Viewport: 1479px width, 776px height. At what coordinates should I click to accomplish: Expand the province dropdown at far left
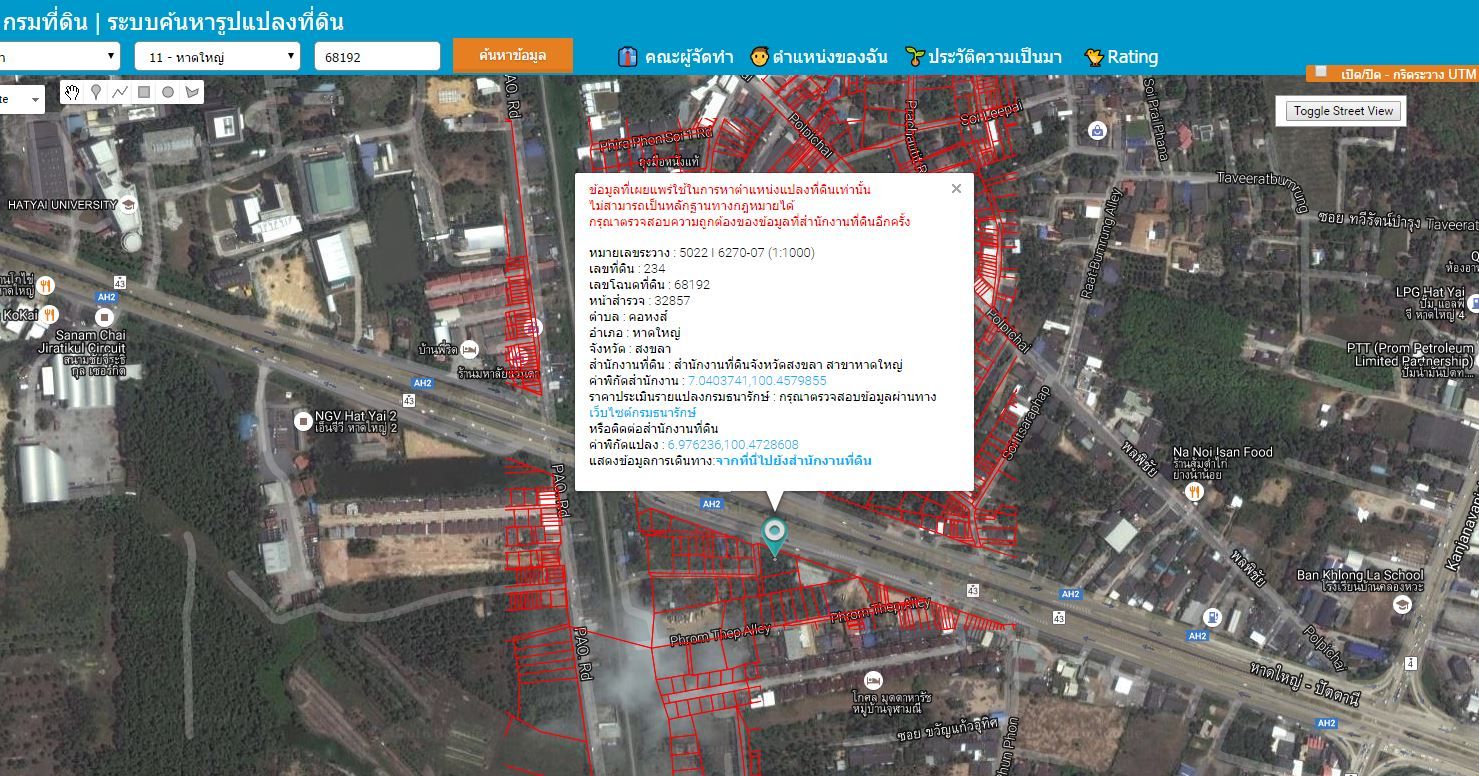[x=59, y=57]
